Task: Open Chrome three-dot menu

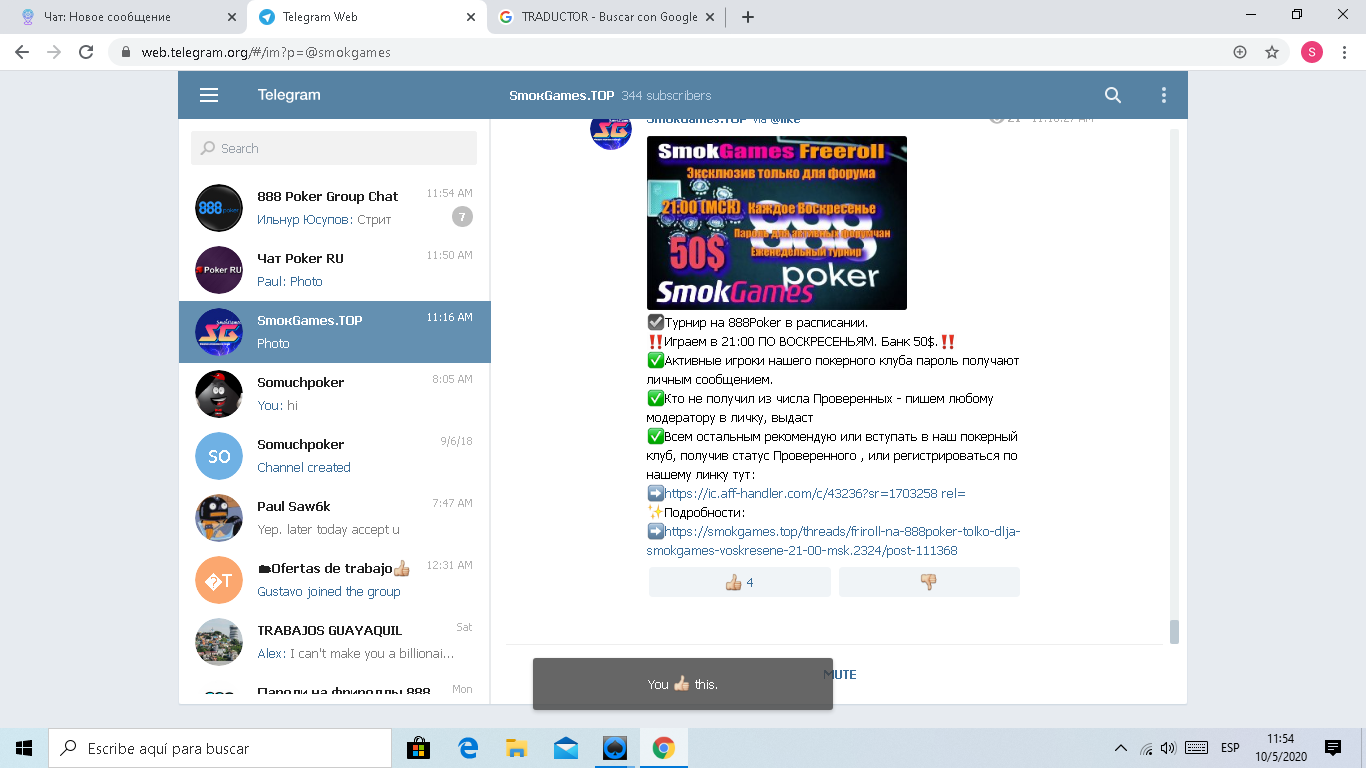Action: click(x=1344, y=52)
